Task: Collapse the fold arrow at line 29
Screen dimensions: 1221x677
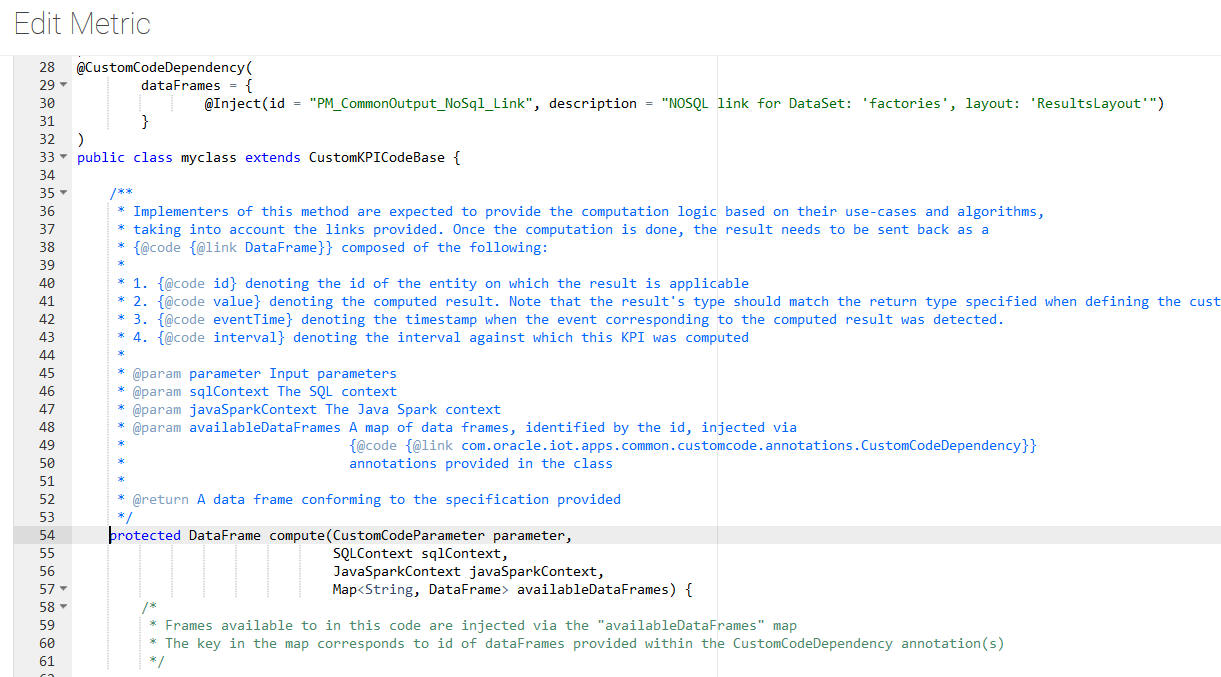Action: (64, 85)
